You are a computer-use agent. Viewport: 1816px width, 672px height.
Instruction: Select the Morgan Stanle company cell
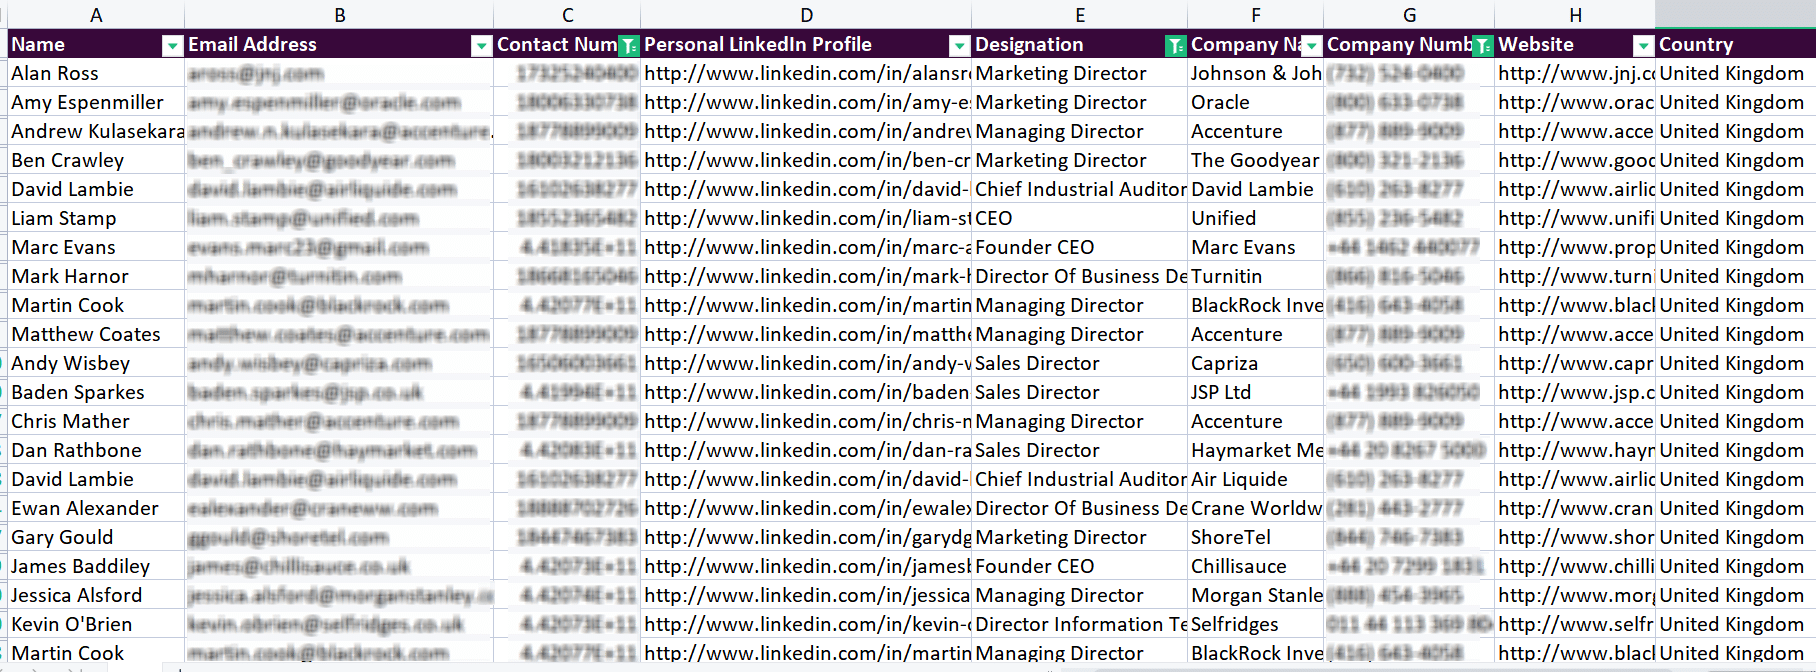click(1256, 595)
